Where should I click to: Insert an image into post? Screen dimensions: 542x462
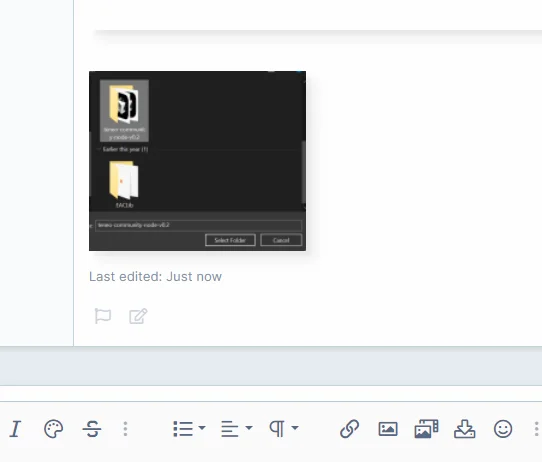[x=388, y=429]
